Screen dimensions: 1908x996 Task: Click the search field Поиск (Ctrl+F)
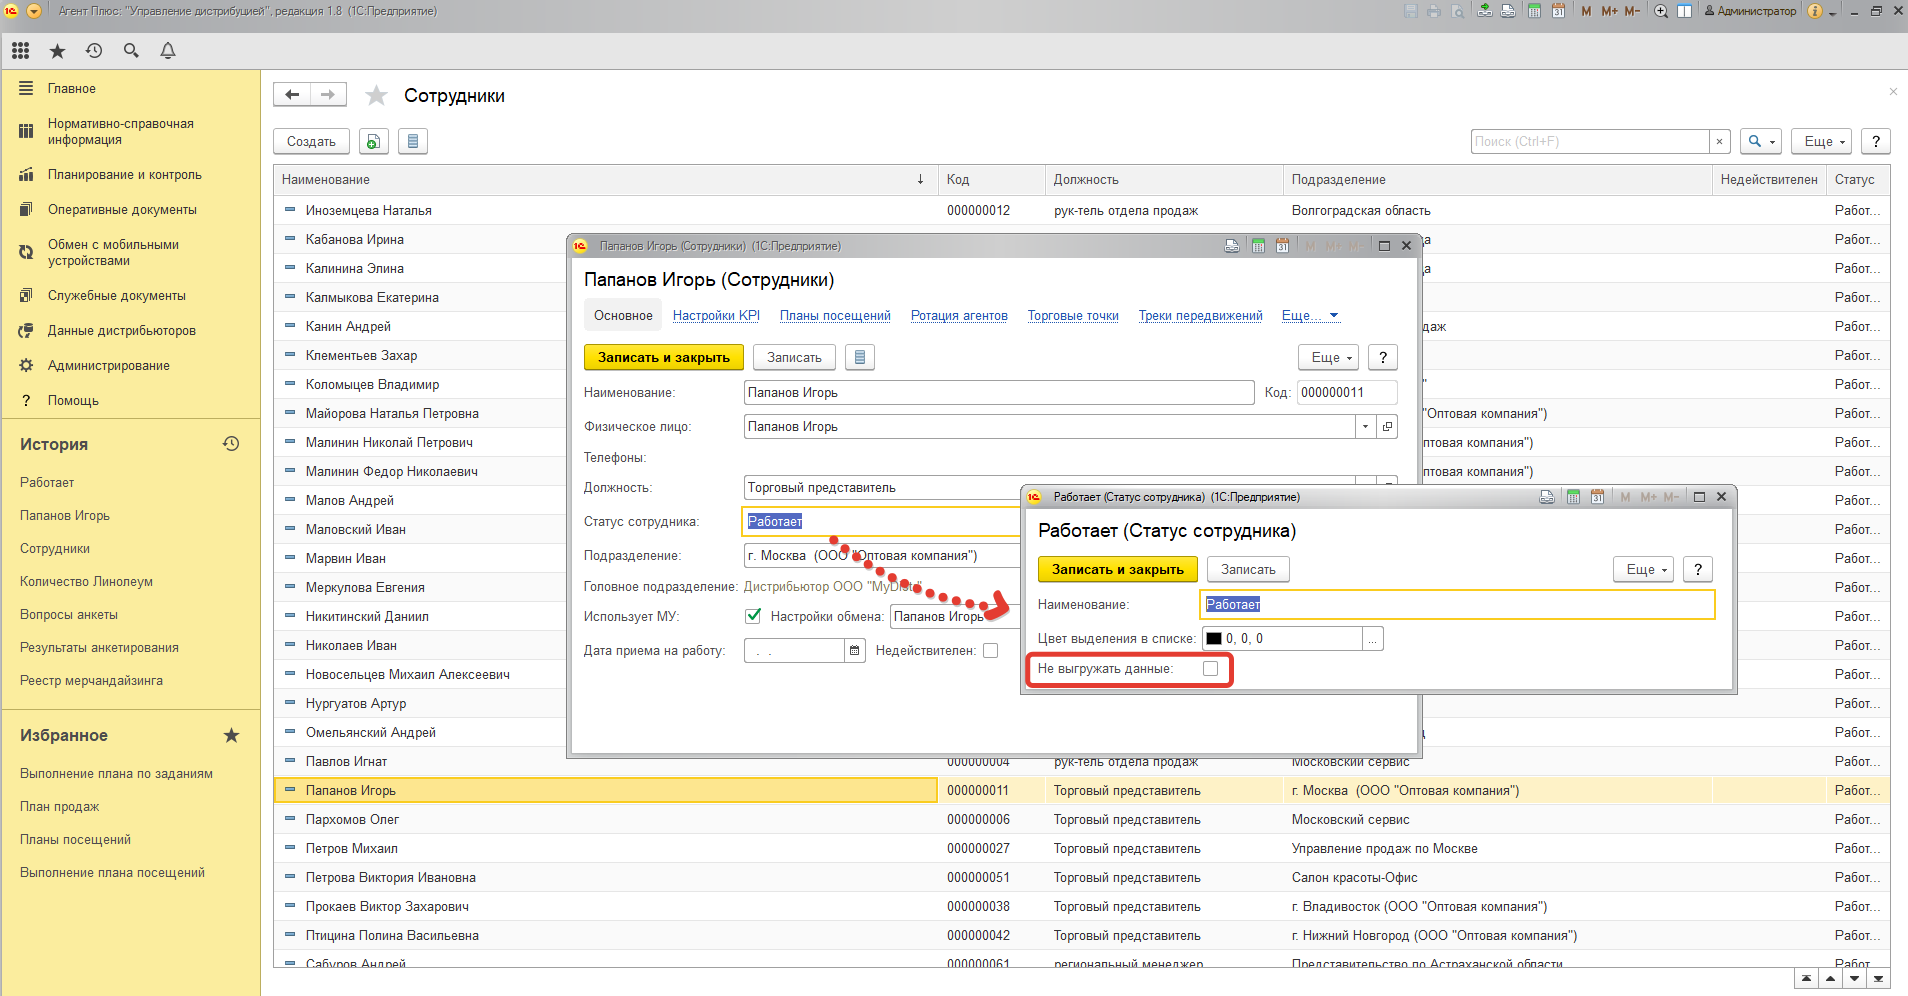coord(1590,141)
